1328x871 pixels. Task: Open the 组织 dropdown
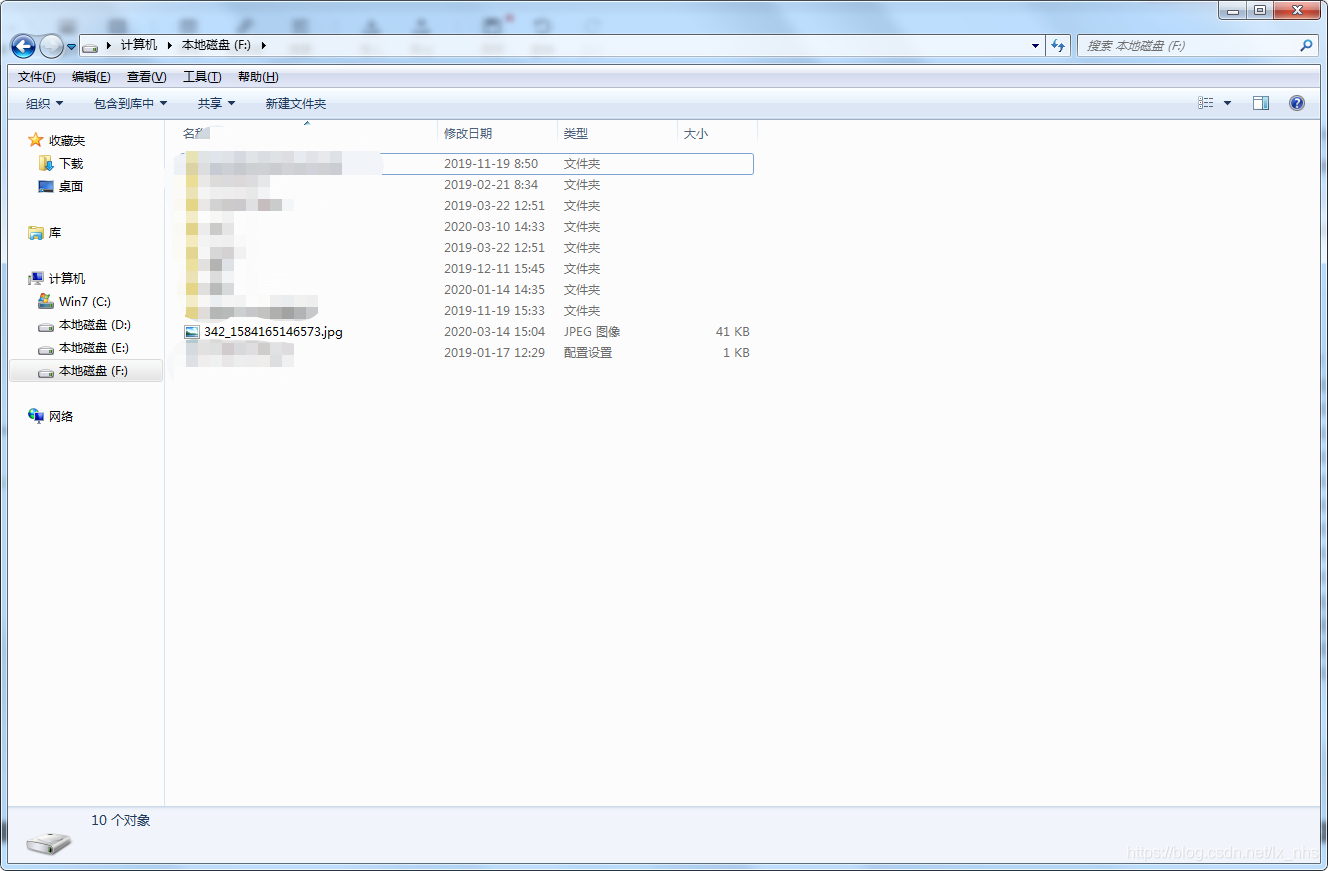click(44, 103)
